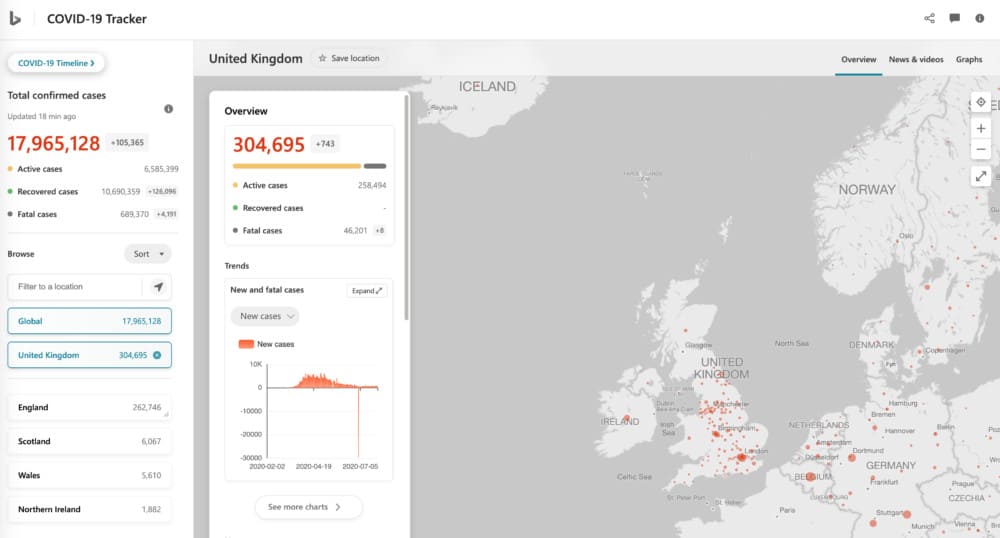Screen dimensions: 1000x538
Task: Click the UK total 304,695 figure
Action: 268,145
